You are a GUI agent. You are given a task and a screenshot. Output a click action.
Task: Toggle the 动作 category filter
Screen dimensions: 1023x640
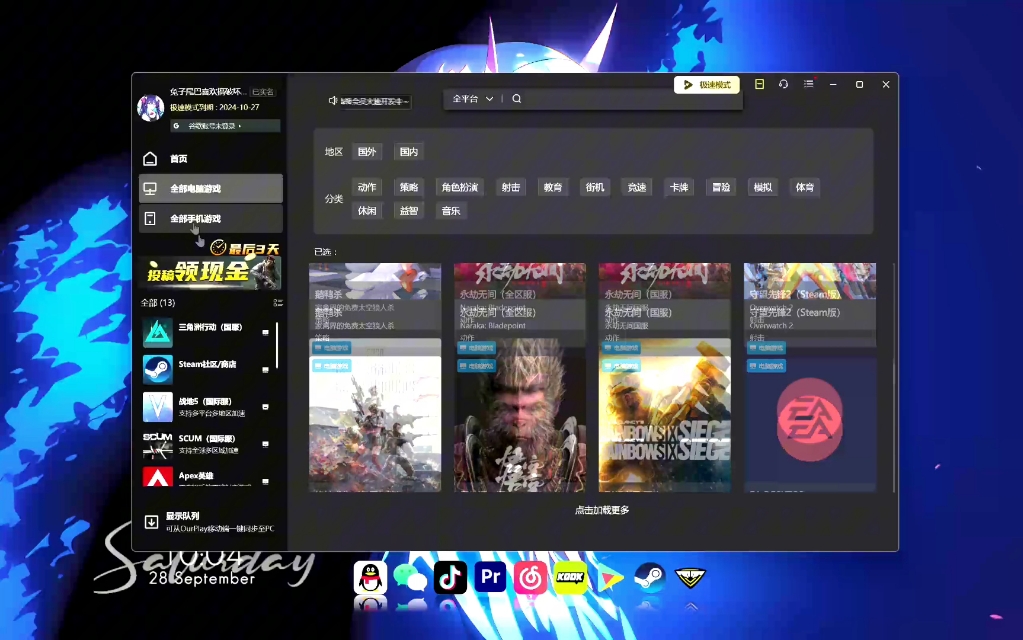[x=367, y=187]
